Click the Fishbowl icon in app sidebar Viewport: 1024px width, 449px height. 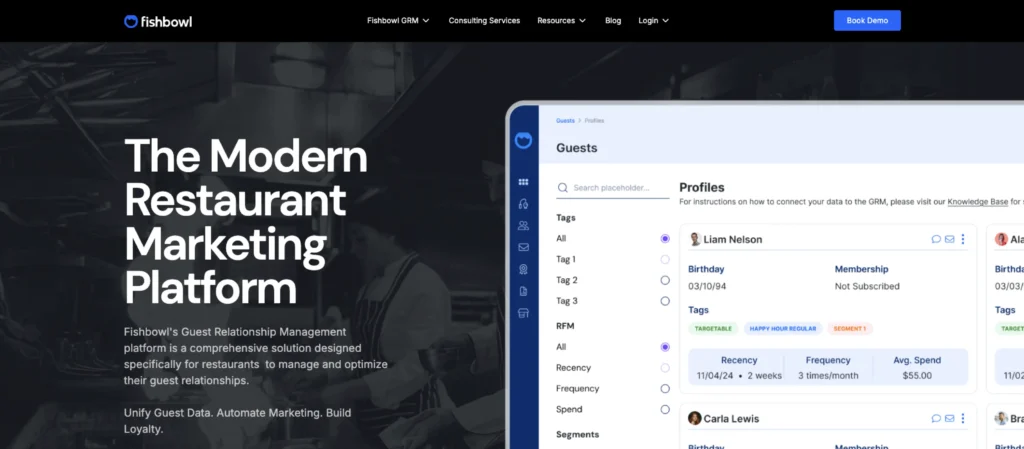tap(523, 140)
